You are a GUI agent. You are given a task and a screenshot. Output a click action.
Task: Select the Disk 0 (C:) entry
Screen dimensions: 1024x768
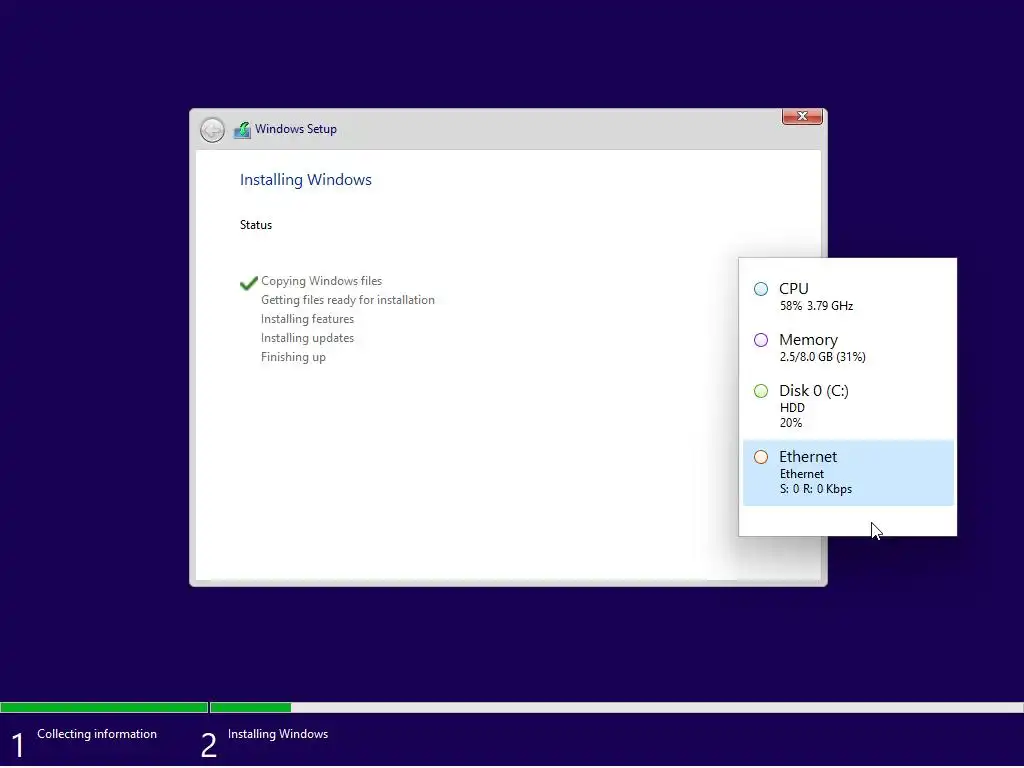click(848, 405)
